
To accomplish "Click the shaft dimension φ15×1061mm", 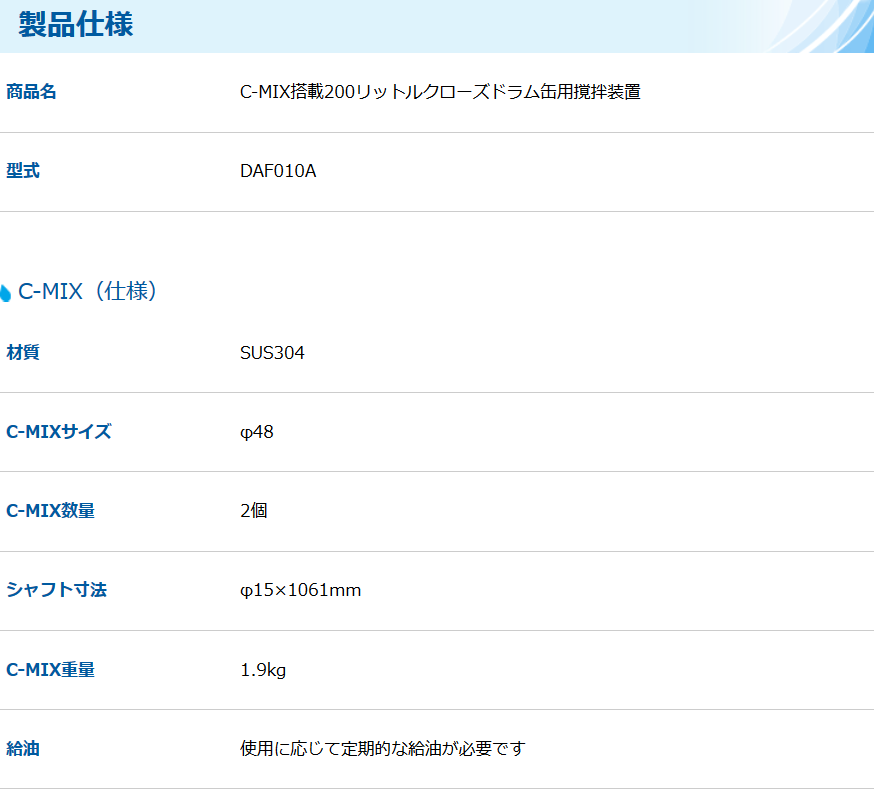I will [x=300, y=590].
